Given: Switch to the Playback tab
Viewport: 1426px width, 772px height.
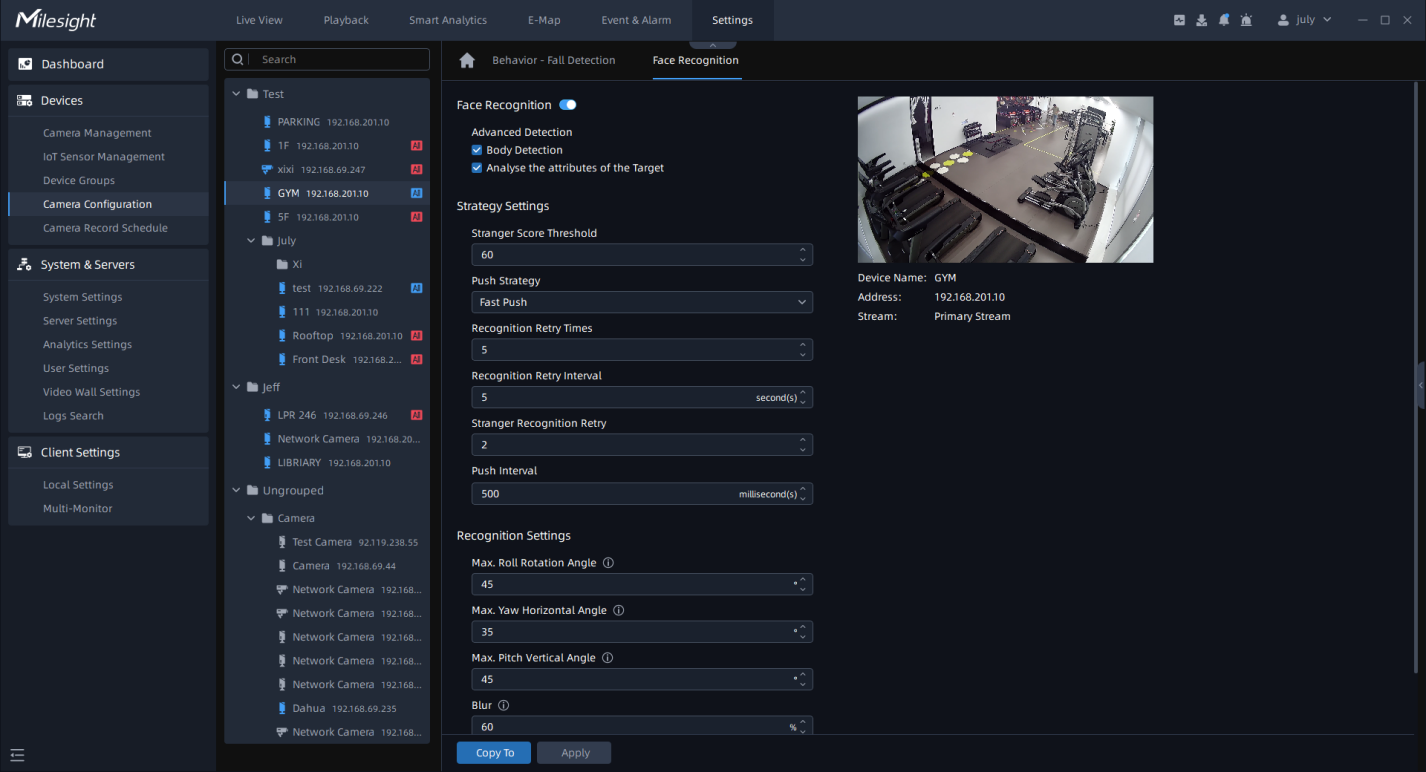Looking at the screenshot, I should coord(346,20).
